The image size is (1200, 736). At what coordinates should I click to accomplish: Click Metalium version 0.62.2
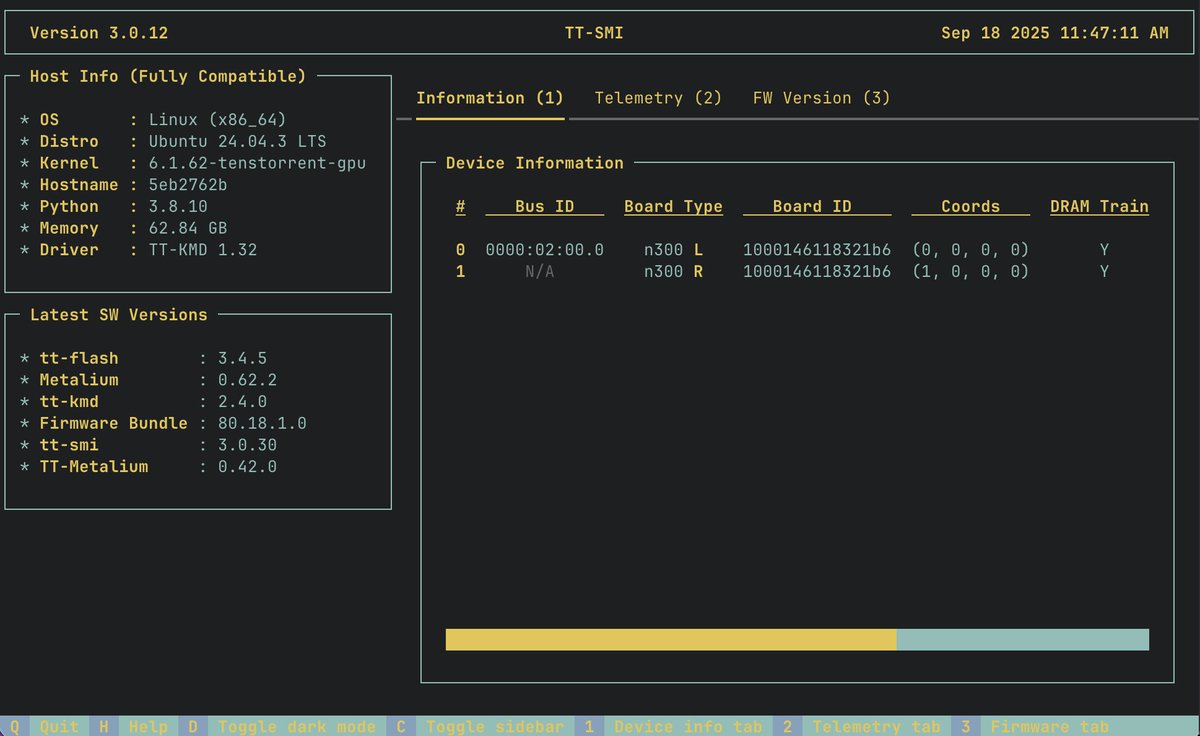(247, 380)
